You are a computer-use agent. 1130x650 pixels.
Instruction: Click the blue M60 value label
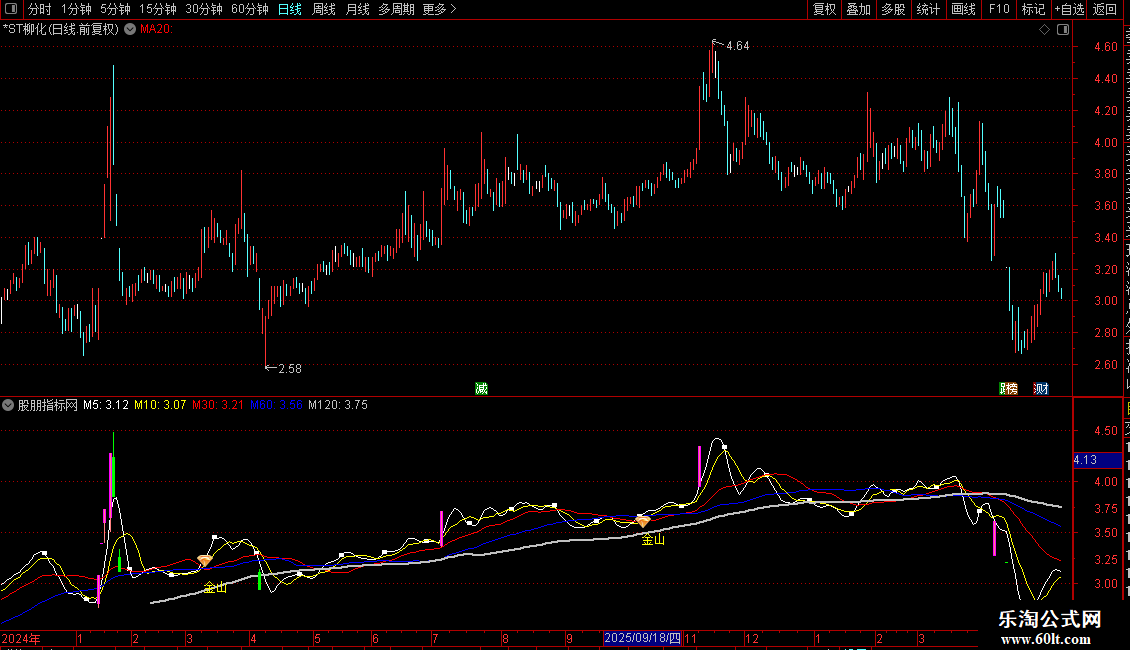[x=276, y=405]
